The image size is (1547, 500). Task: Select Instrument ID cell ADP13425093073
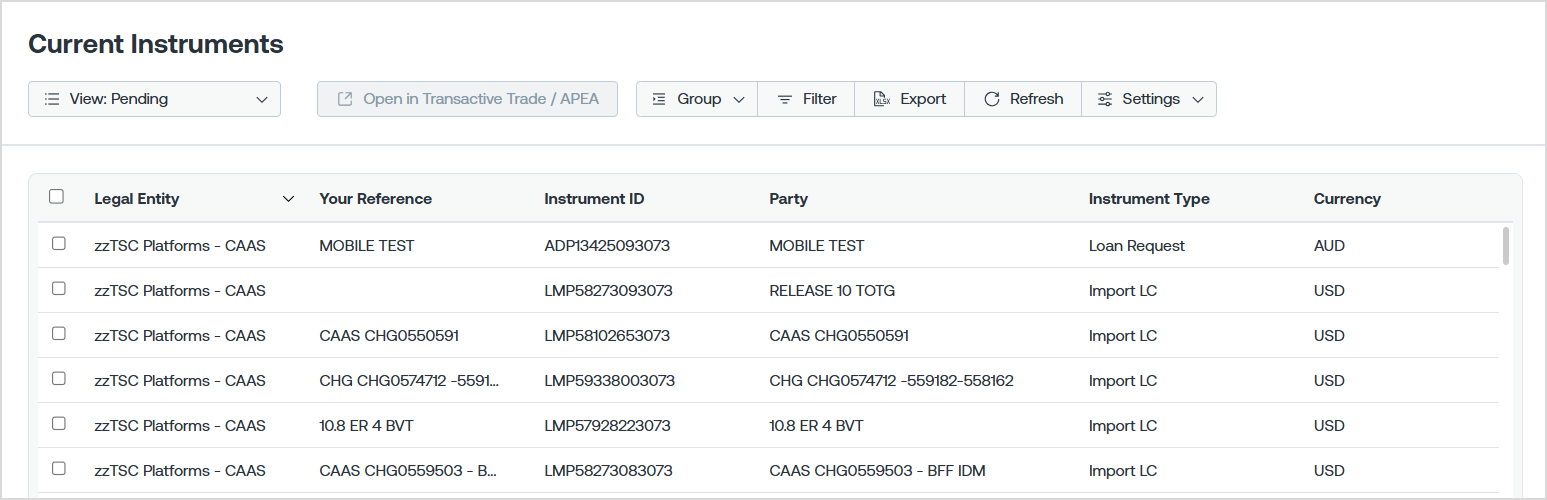pyautogui.click(x=607, y=245)
